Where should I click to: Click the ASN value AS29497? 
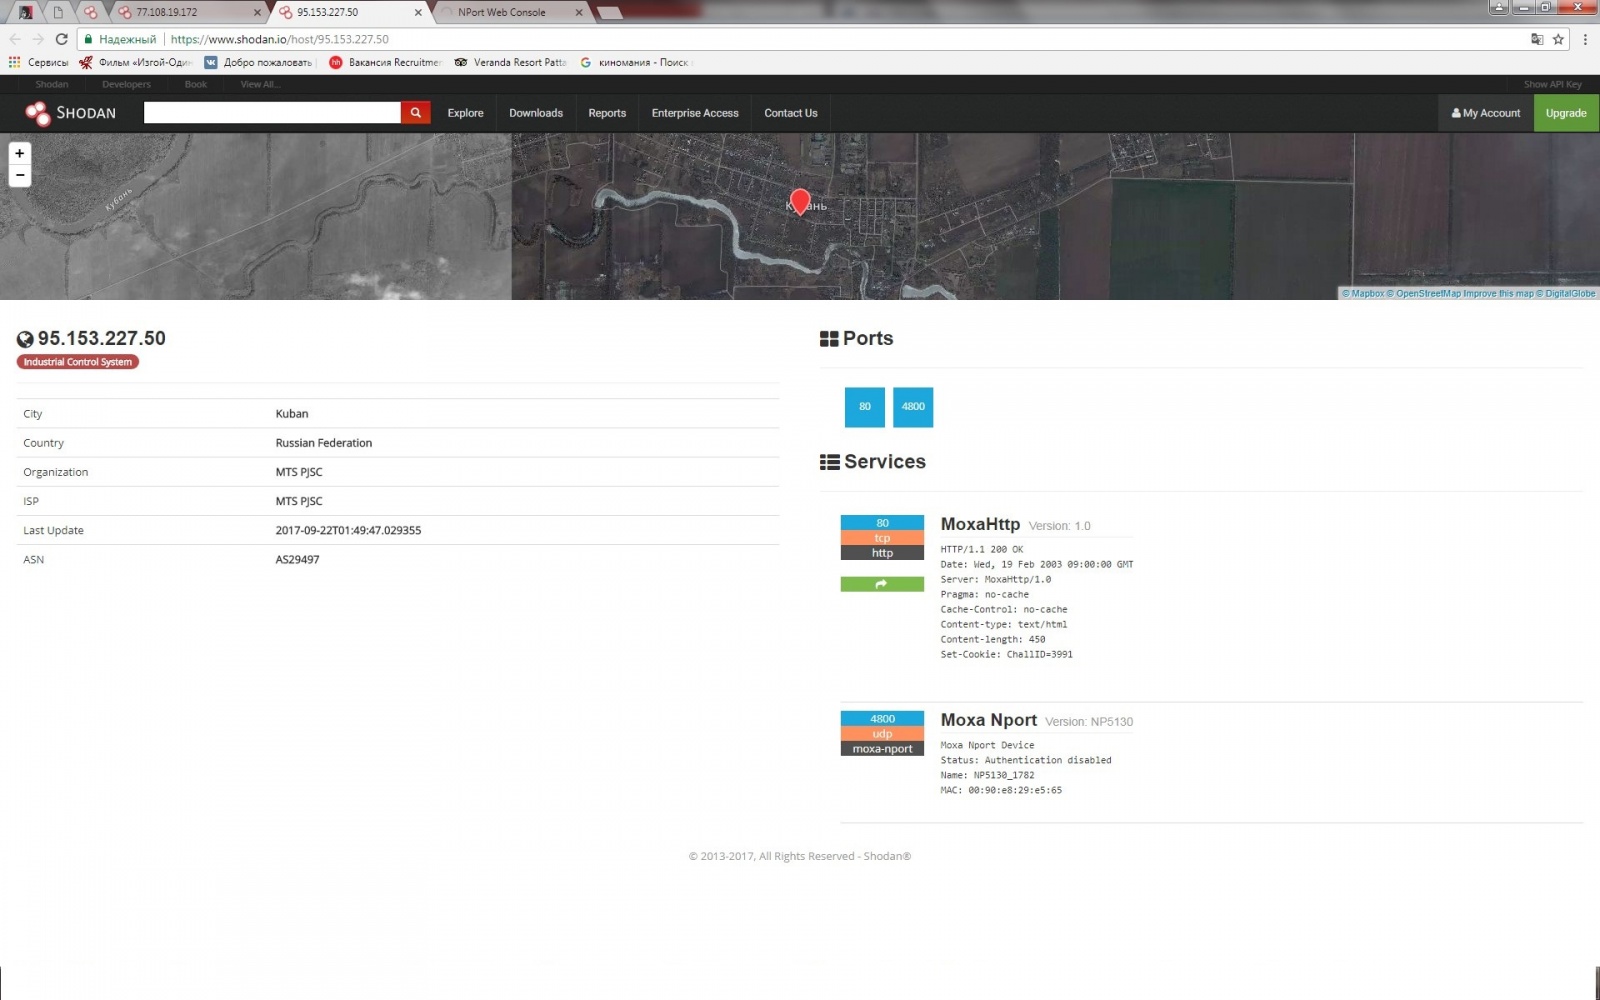tap(298, 560)
